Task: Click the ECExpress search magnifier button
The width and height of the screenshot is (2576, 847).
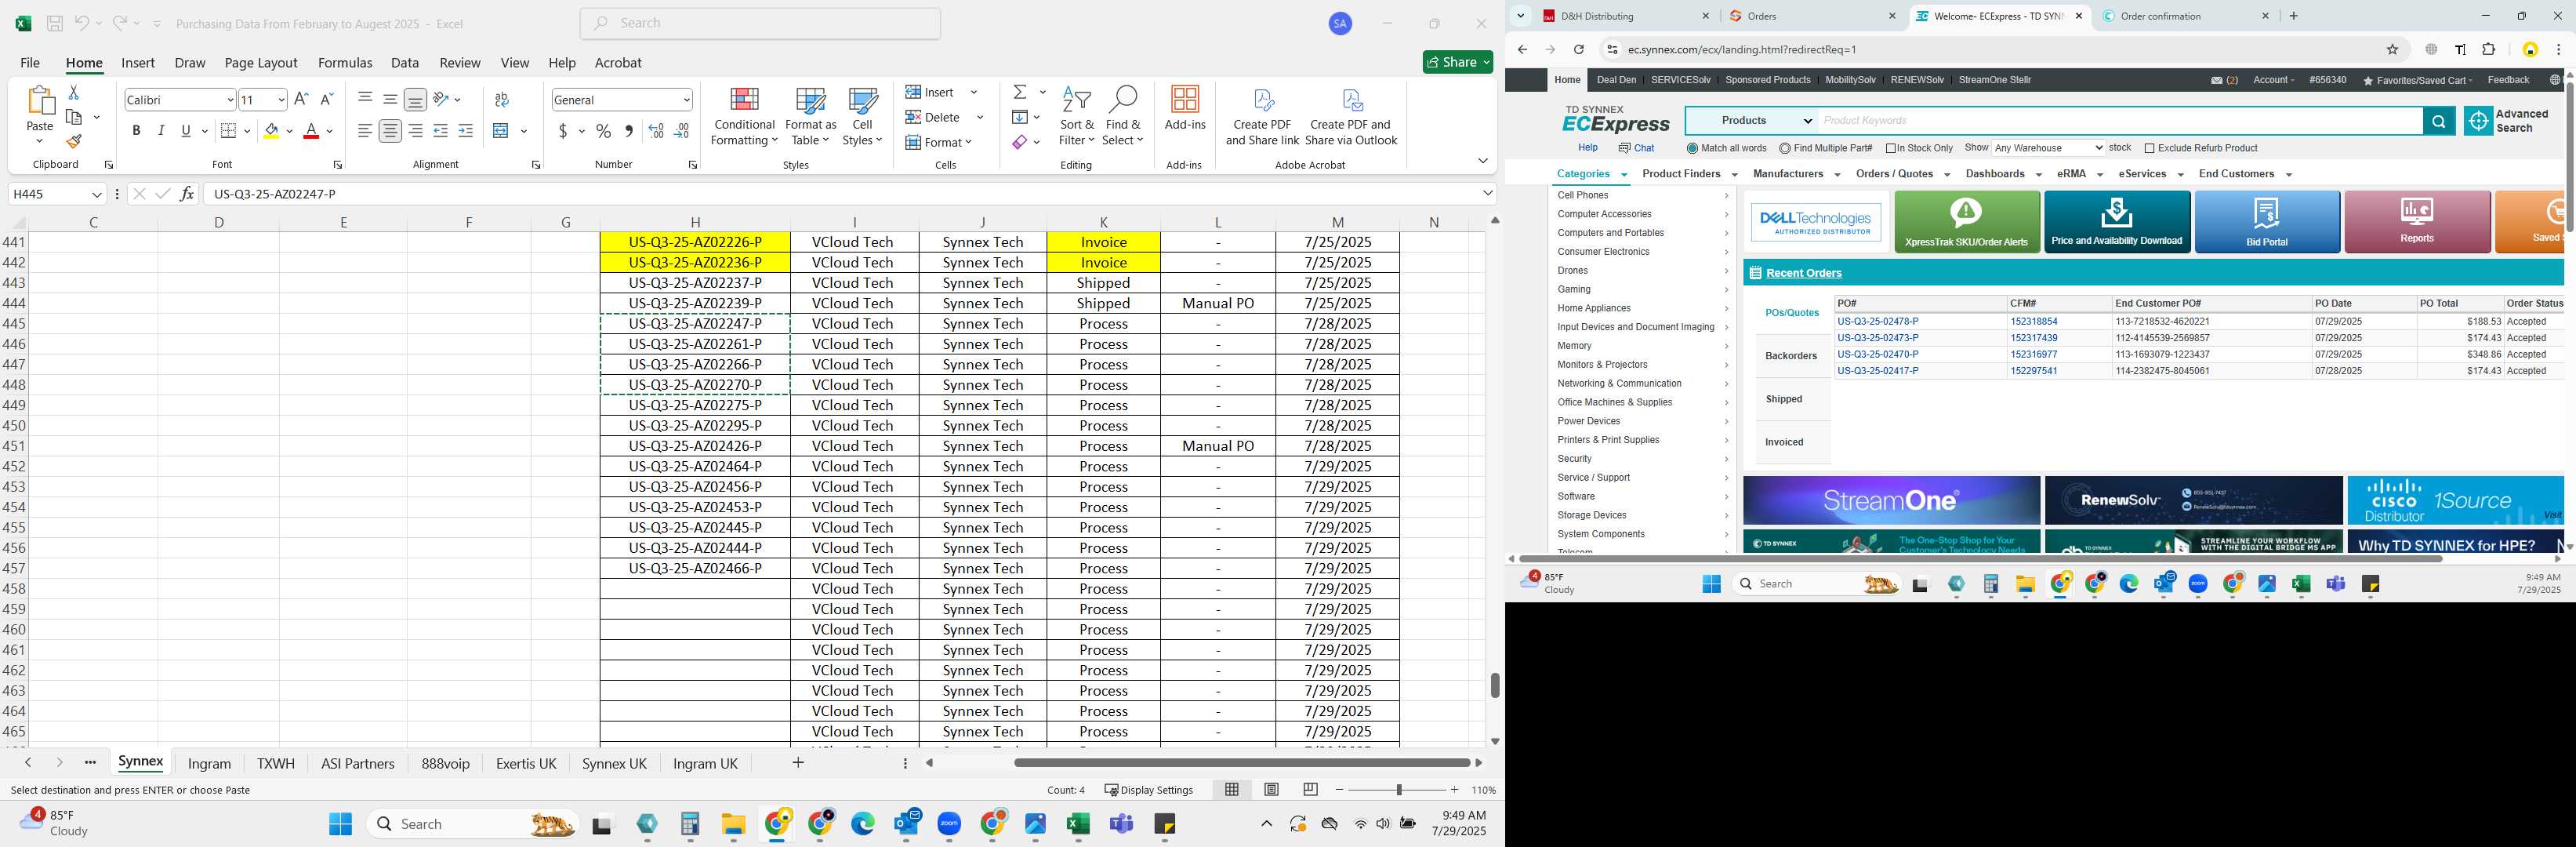Action: pyautogui.click(x=2438, y=121)
